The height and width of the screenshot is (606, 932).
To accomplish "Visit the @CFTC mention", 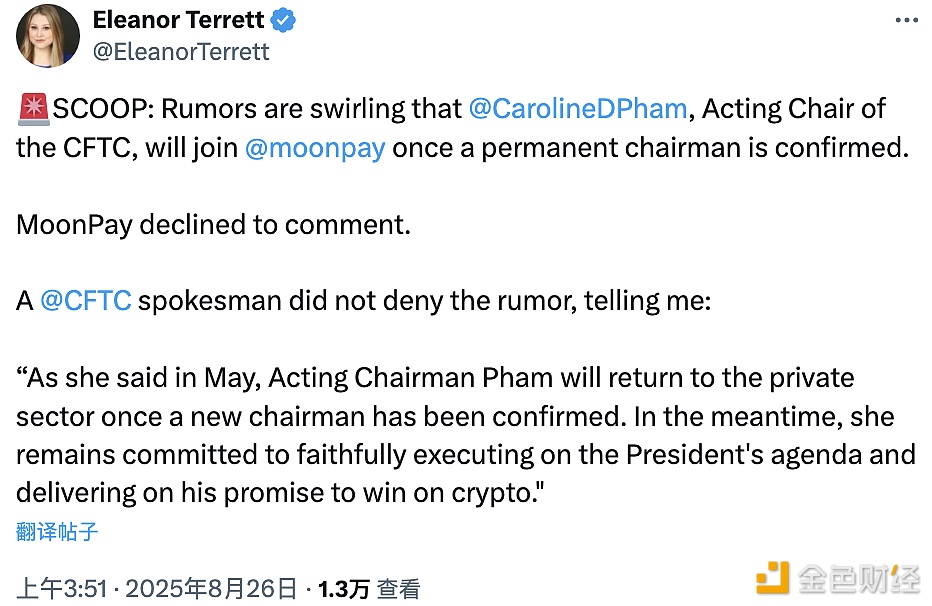I will 86,301.
